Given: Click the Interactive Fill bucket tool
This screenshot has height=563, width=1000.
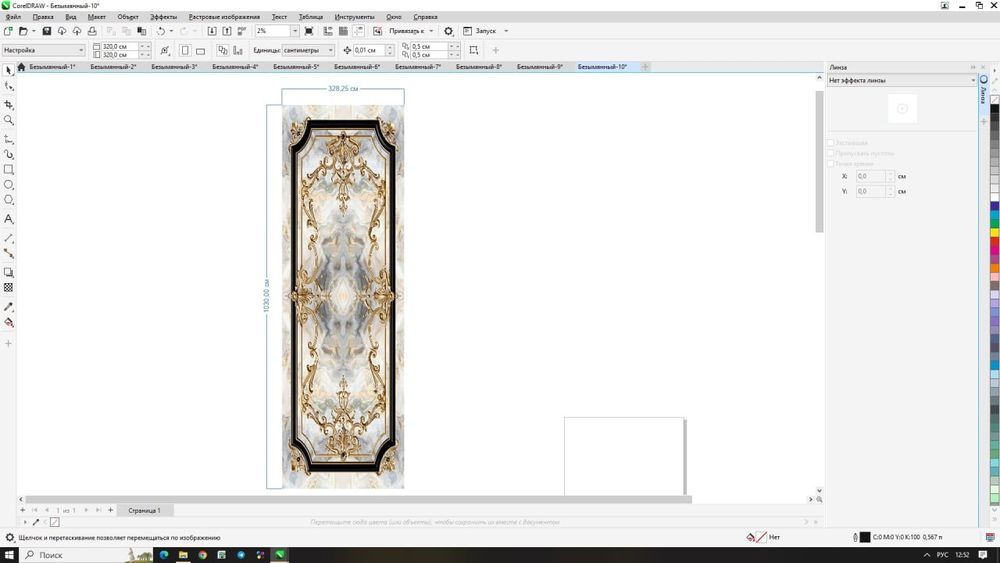Looking at the screenshot, I should (9, 323).
